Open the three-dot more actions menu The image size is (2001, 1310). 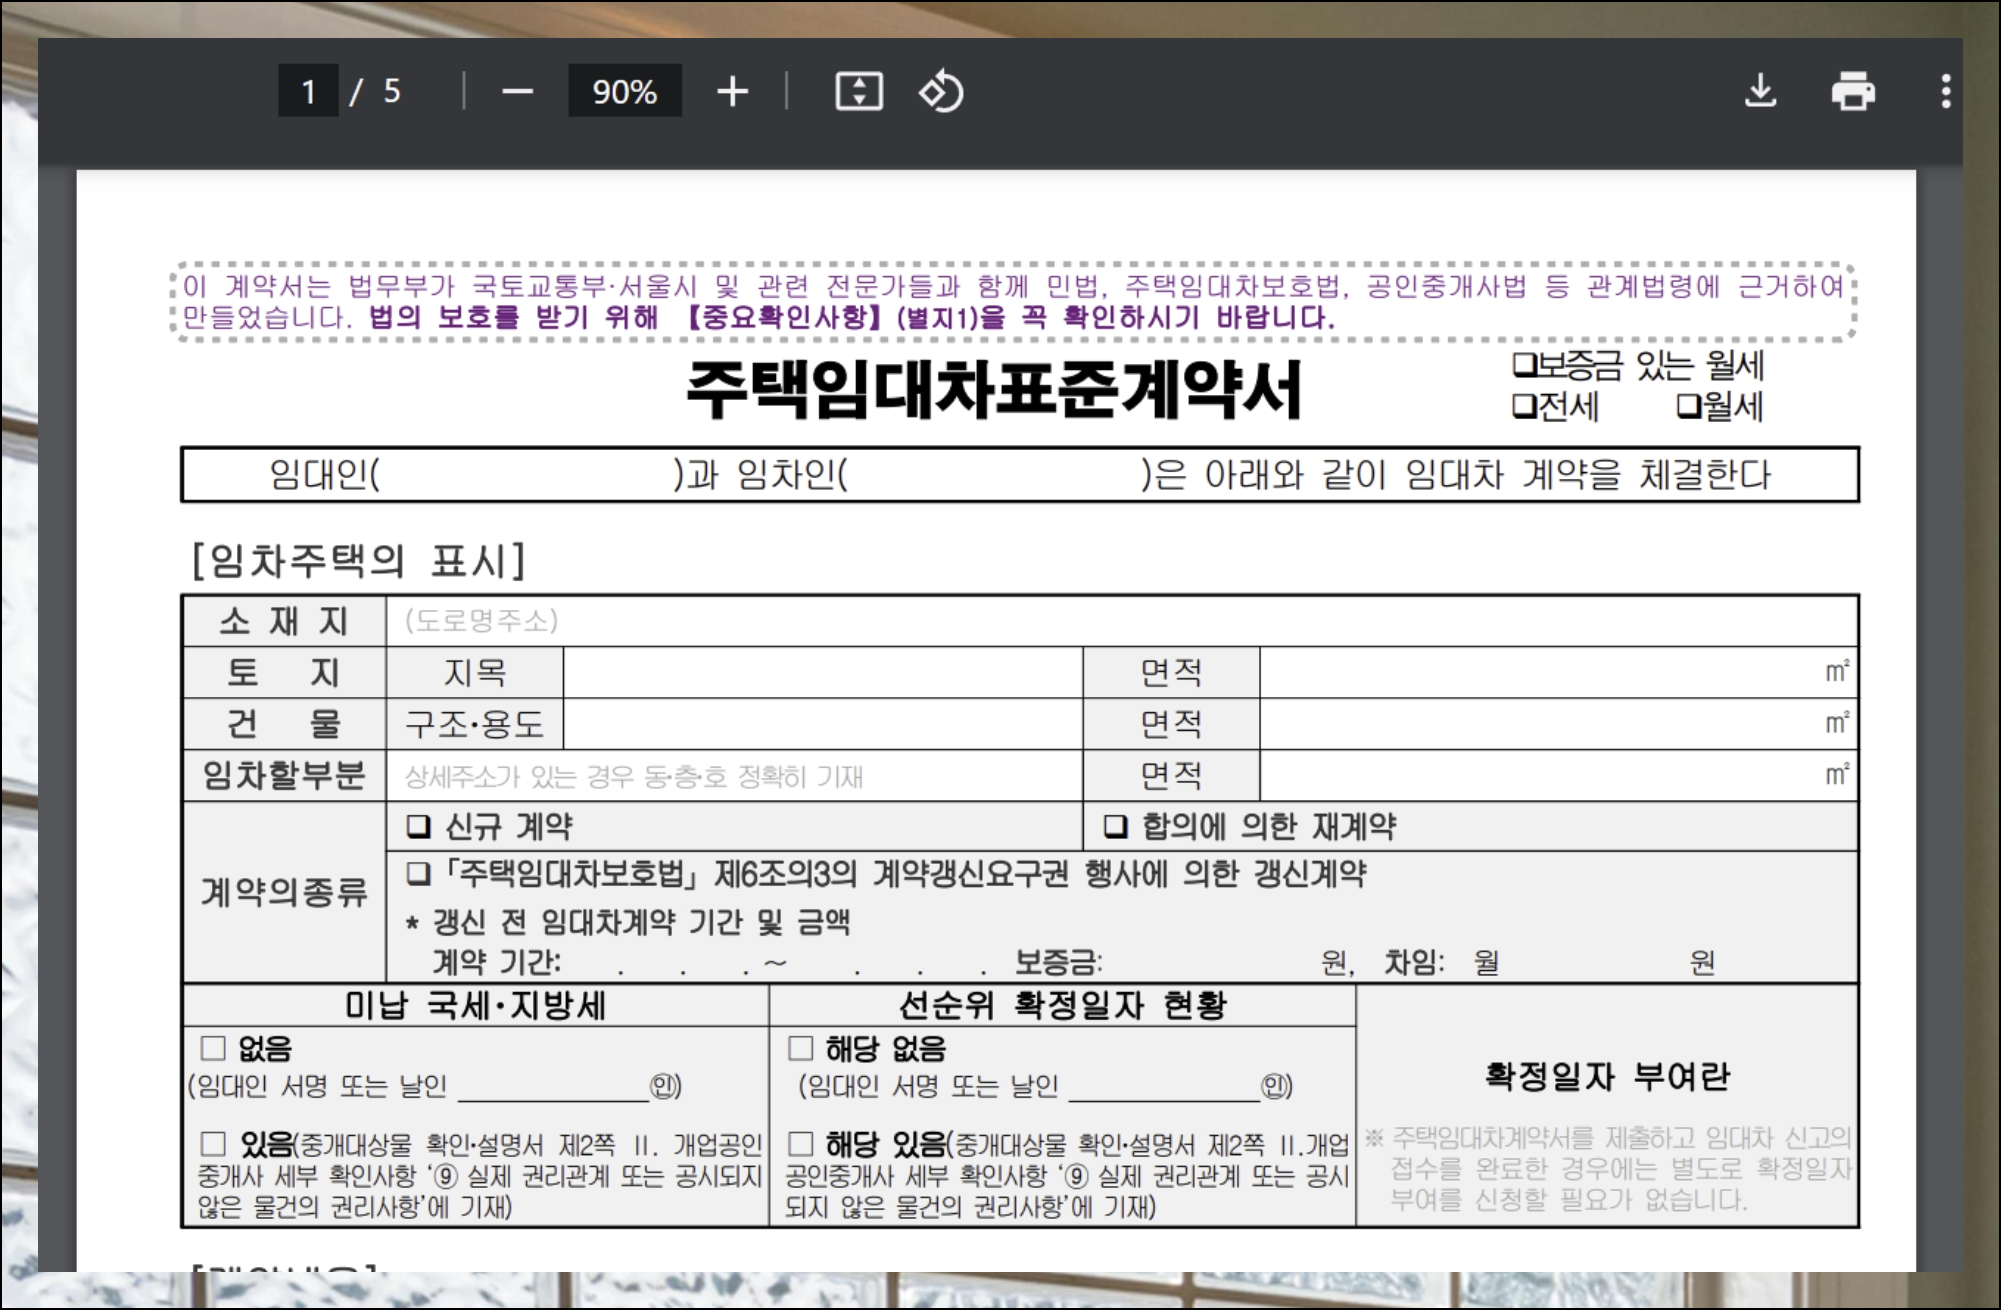coord(1945,91)
